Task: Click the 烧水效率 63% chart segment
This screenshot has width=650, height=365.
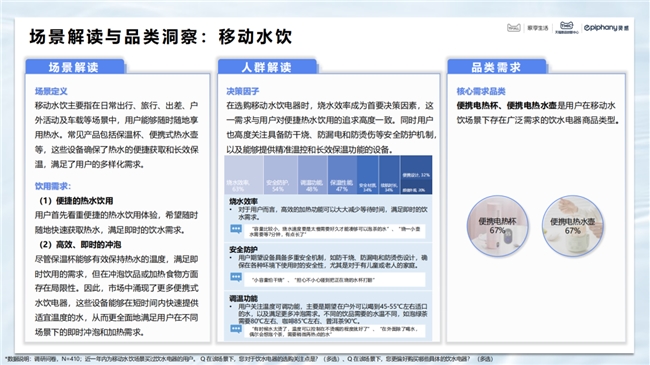Action: [244, 175]
